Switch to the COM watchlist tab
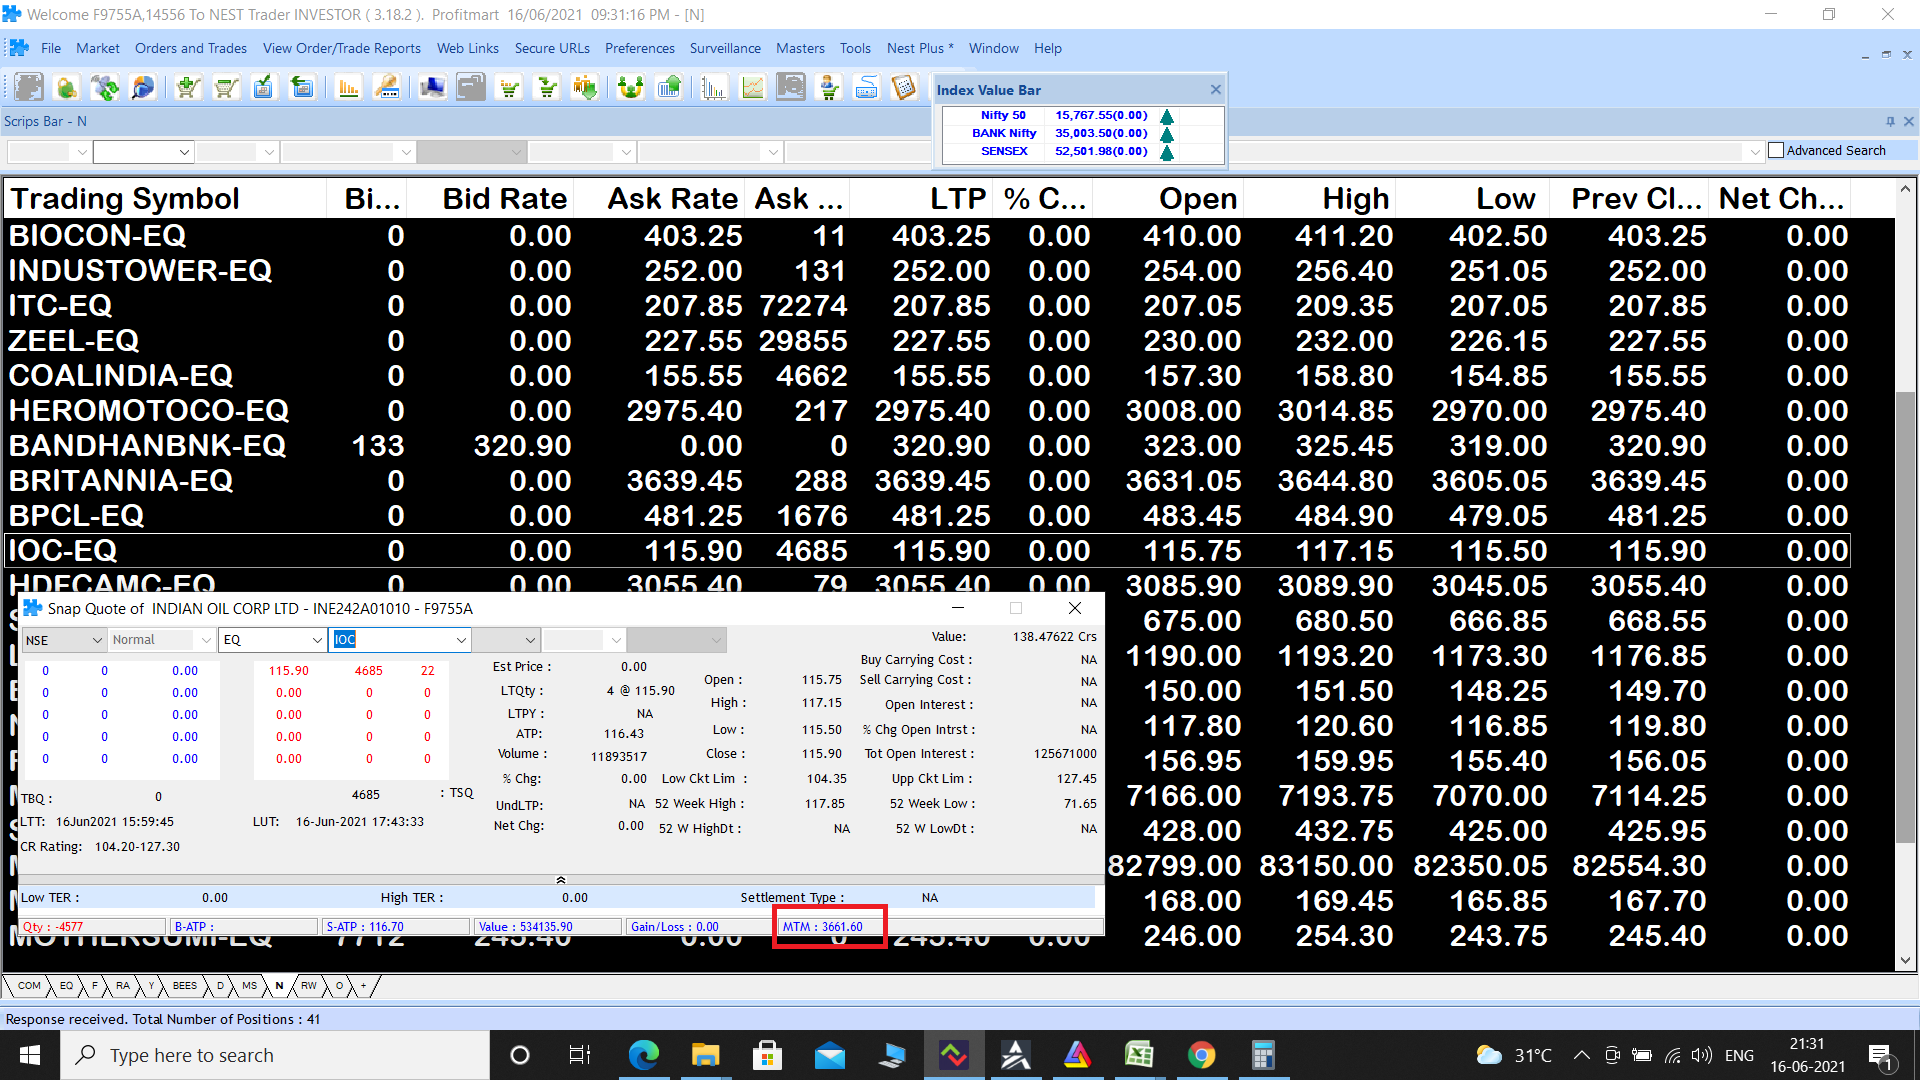Viewport: 1920px width, 1080px height. click(x=29, y=986)
